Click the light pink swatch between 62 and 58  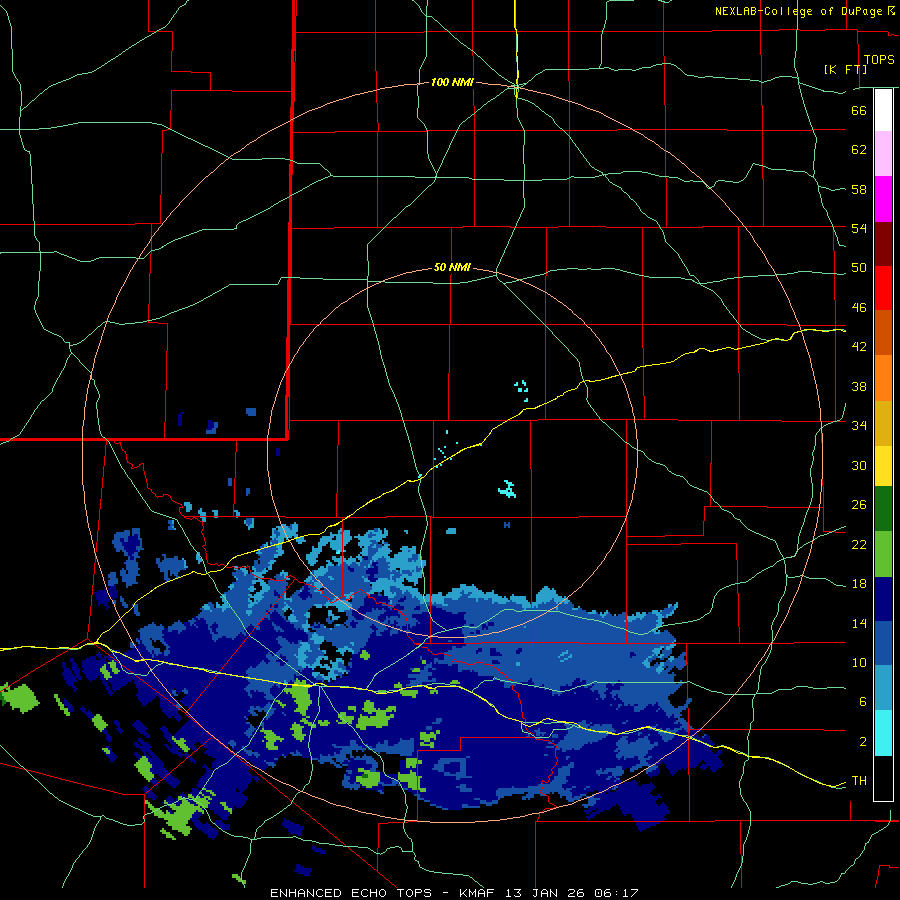coord(883,153)
